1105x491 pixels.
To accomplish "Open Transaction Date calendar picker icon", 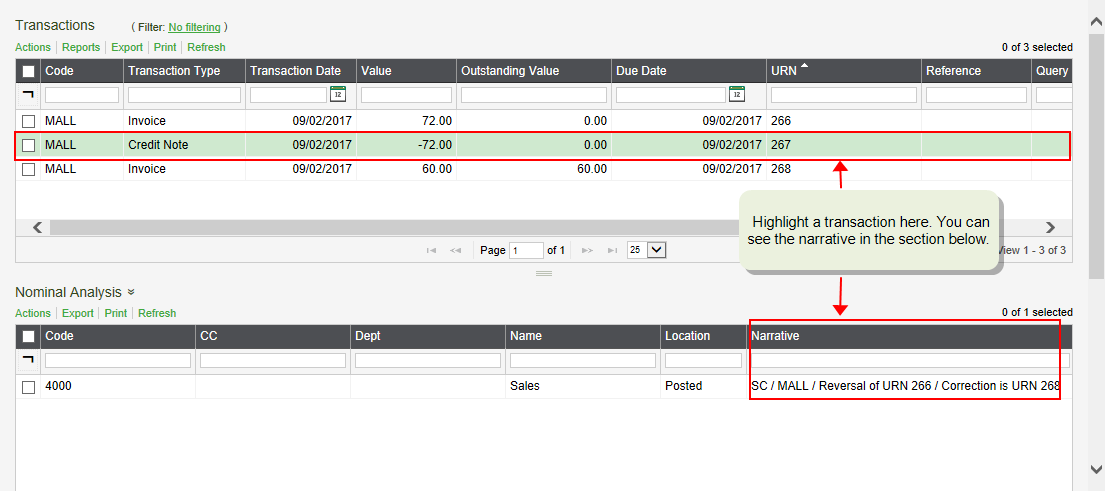I will pyautogui.click(x=338, y=94).
